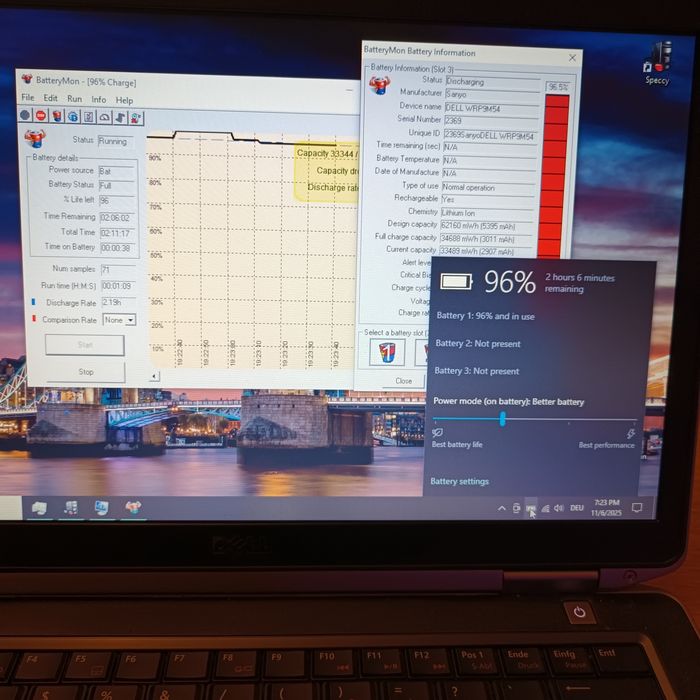Click Time on Battery field 00:00:38

117,248
